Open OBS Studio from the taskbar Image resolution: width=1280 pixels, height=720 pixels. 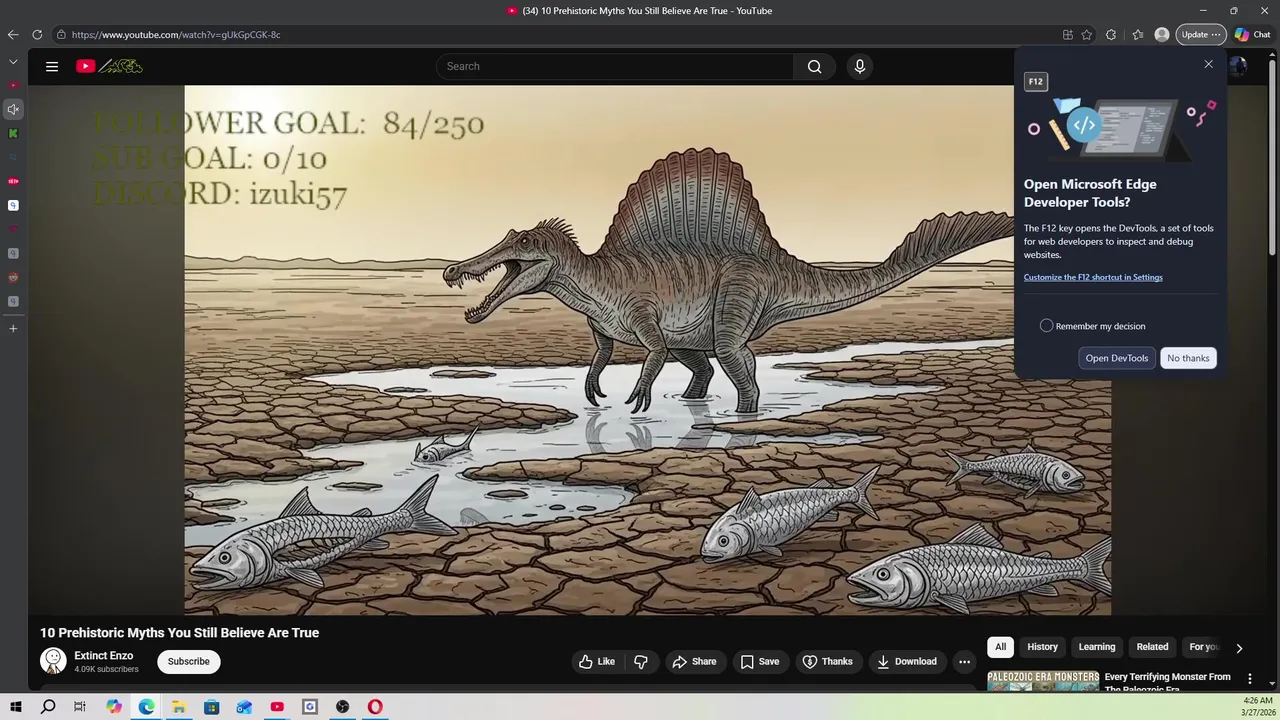click(x=343, y=707)
